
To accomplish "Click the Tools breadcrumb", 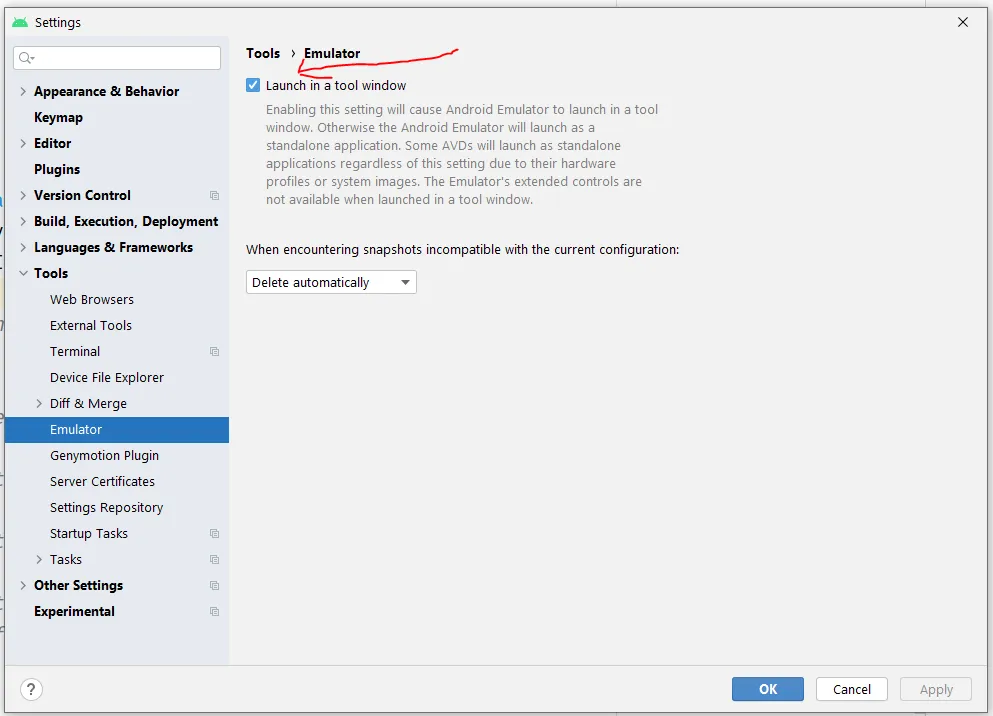I will [263, 53].
